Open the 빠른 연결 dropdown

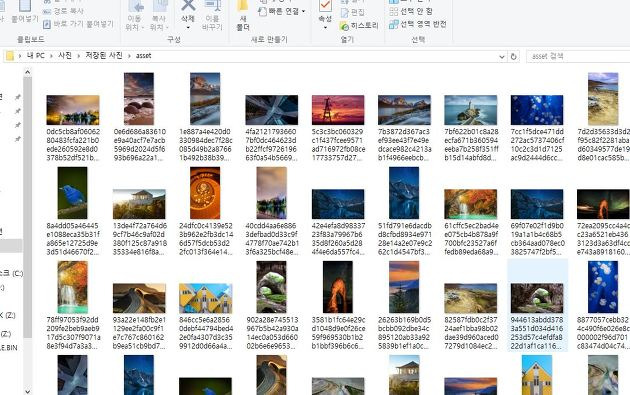(x=282, y=11)
